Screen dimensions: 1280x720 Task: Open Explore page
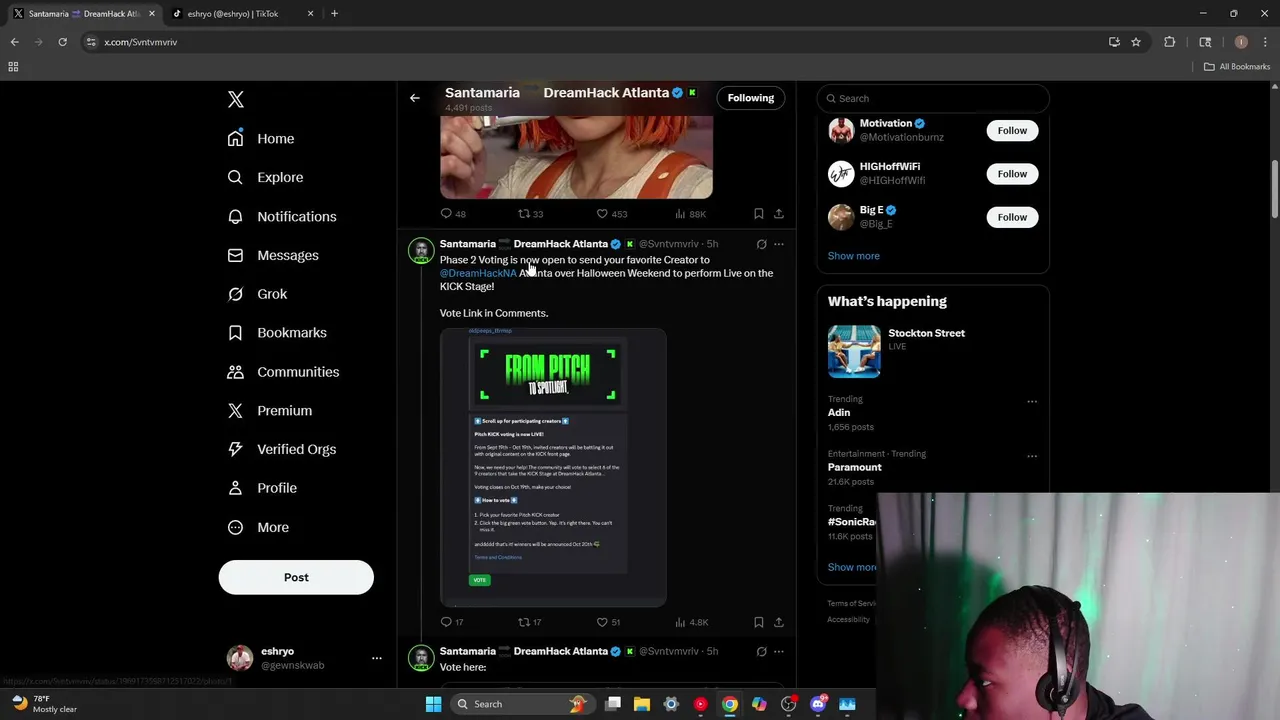[x=265, y=177]
